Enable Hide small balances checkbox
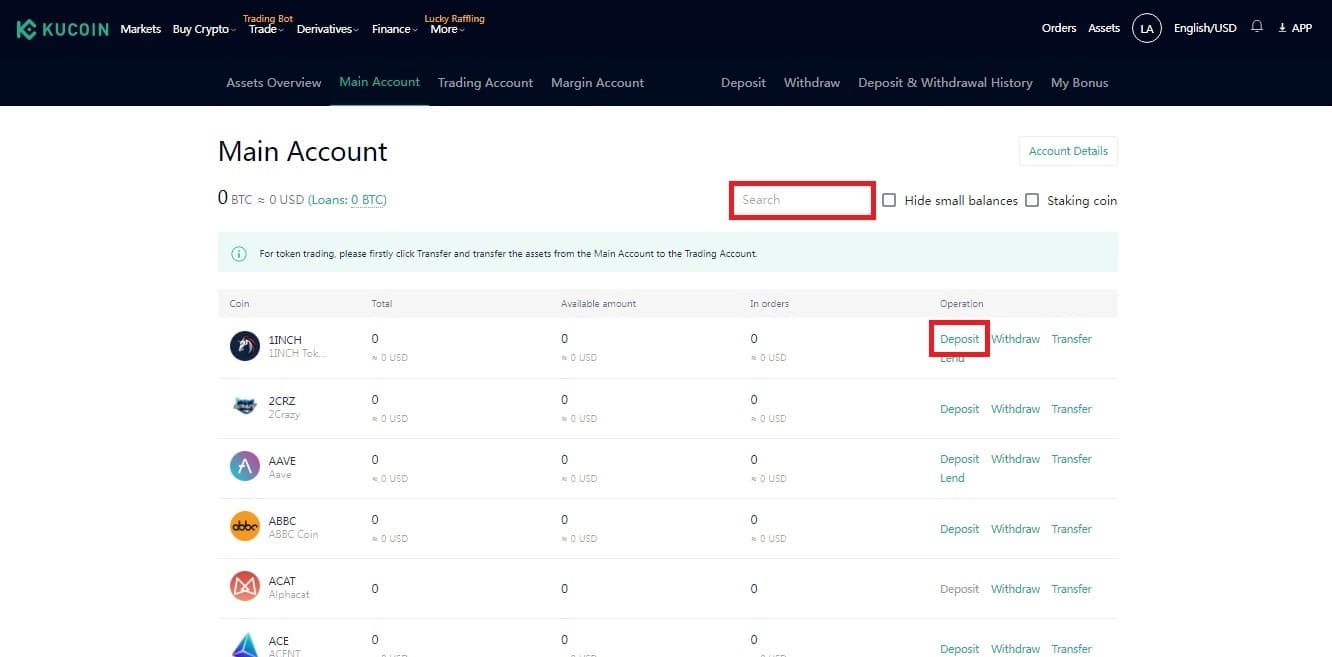This screenshot has width=1332, height=657. pos(889,200)
